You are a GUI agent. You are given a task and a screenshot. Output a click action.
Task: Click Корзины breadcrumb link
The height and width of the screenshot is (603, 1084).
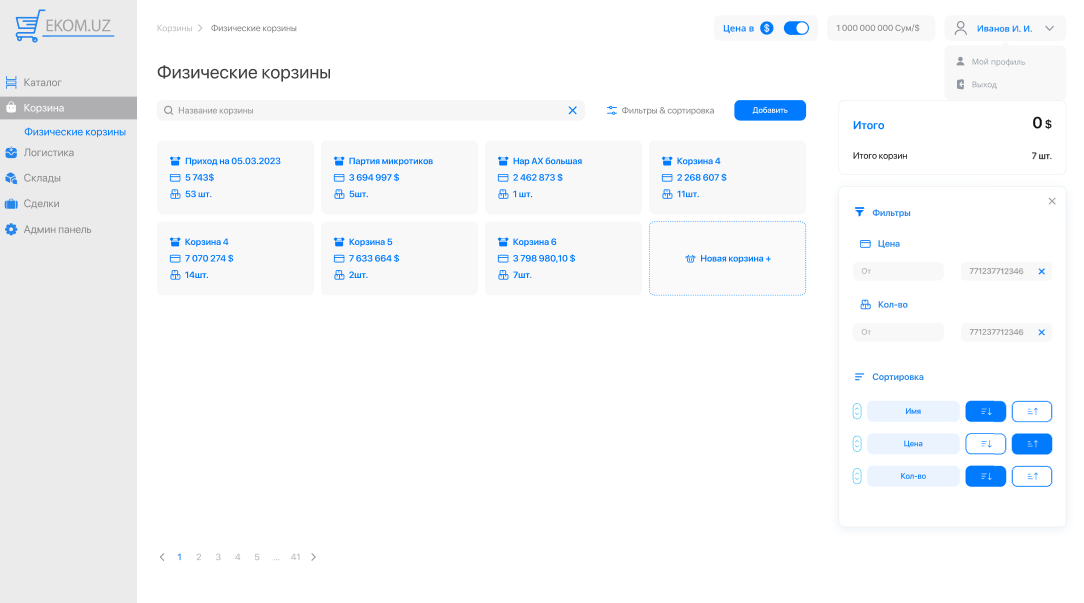click(x=174, y=28)
